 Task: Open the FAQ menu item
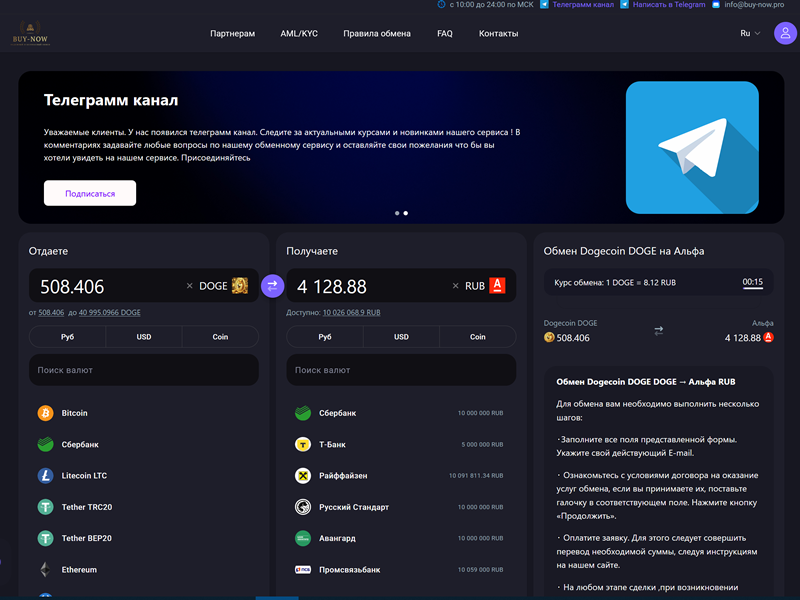click(x=445, y=33)
